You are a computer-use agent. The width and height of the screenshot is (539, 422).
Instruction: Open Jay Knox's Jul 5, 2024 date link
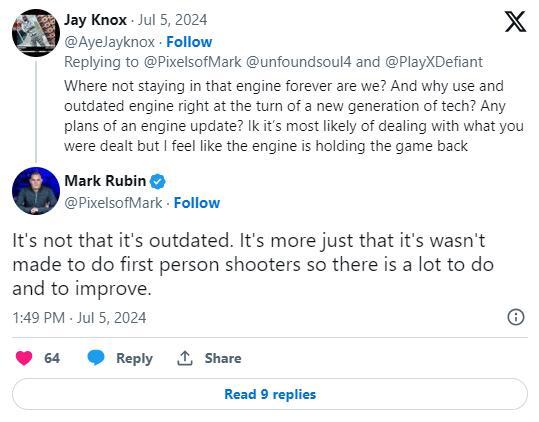[173, 20]
